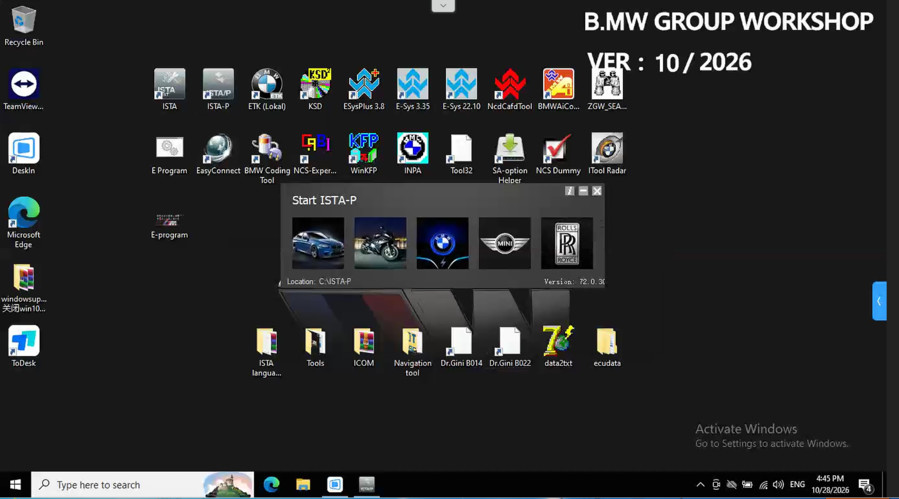Open the ecudata folder
The width and height of the screenshot is (899, 499).
(x=607, y=341)
